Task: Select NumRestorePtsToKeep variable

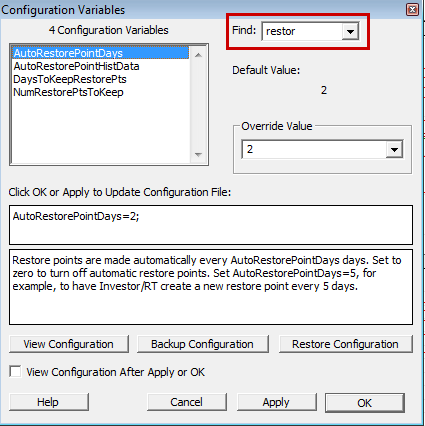Action: click(x=68, y=92)
